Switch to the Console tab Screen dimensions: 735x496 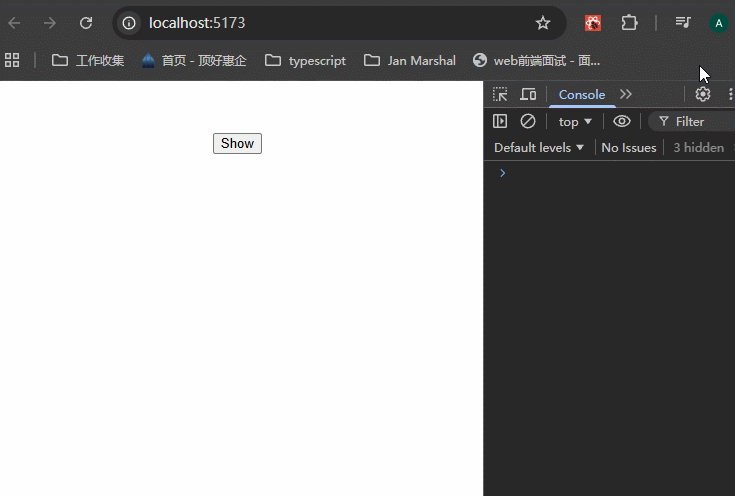click(581, 94)
